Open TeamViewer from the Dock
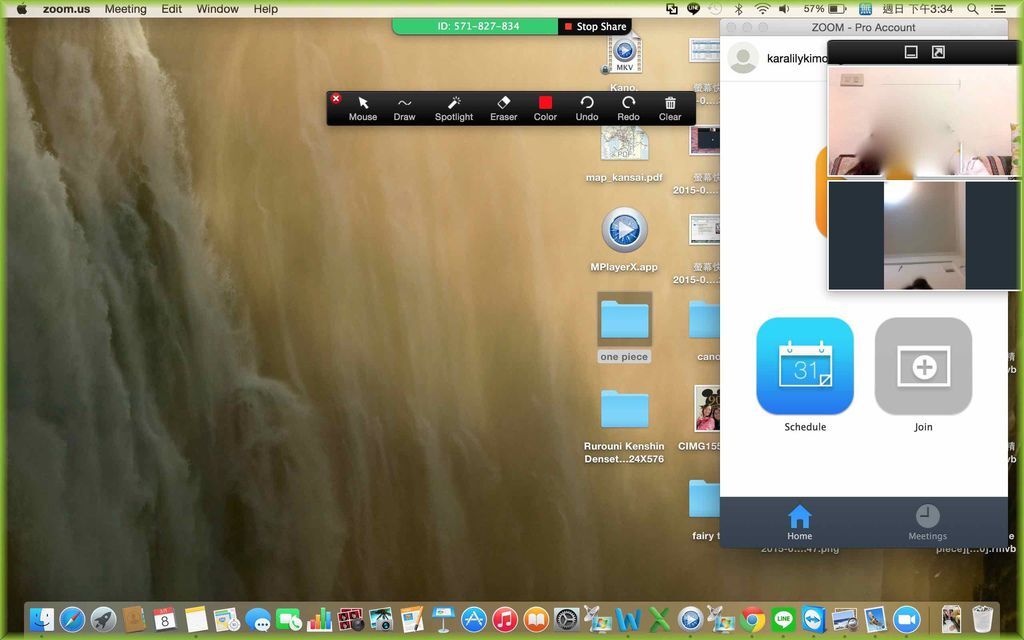This screenshot has height=640, width=1024. click(814, 619)
